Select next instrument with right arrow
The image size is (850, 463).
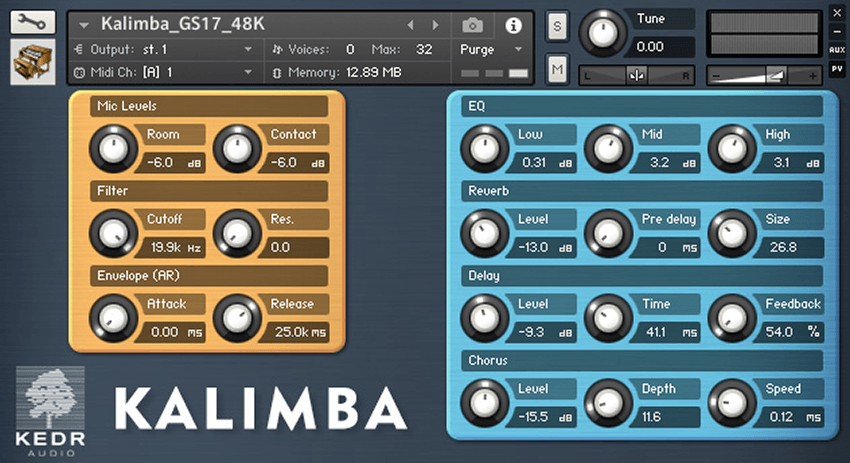pos(435,25)
